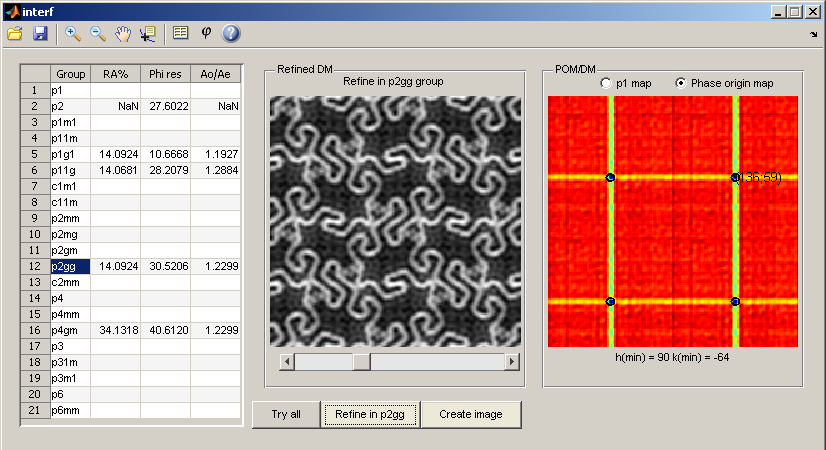The image size is (826, 450).
Task: Select the p2 group cell
Action: (x=70, y=106)
